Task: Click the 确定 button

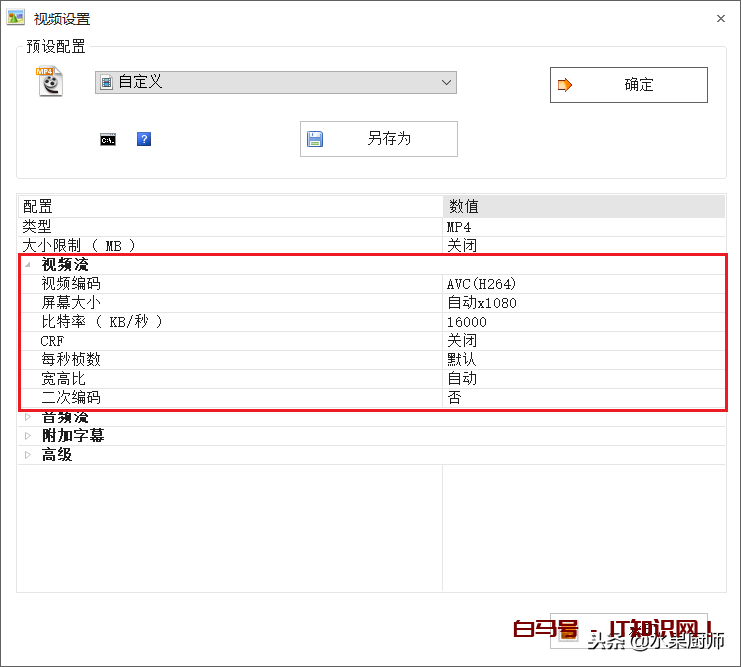Action: click(629, 85)
